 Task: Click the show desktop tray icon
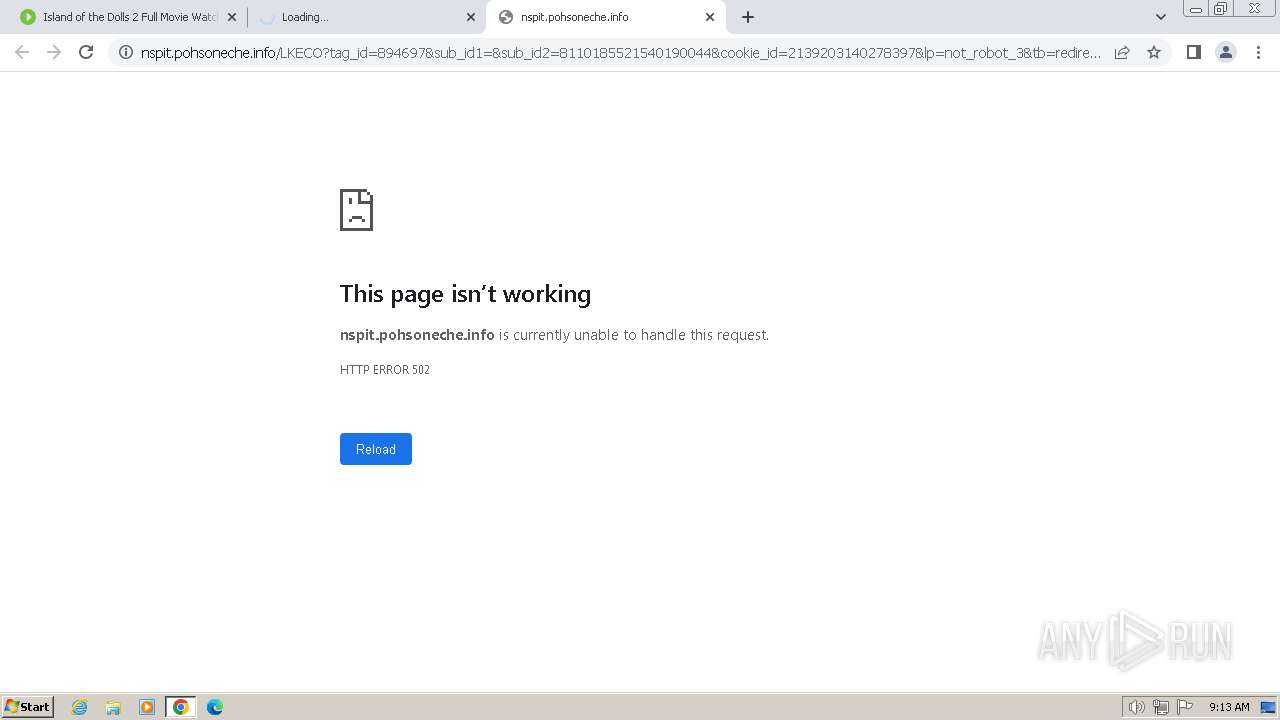click(x=1268, y=707)
